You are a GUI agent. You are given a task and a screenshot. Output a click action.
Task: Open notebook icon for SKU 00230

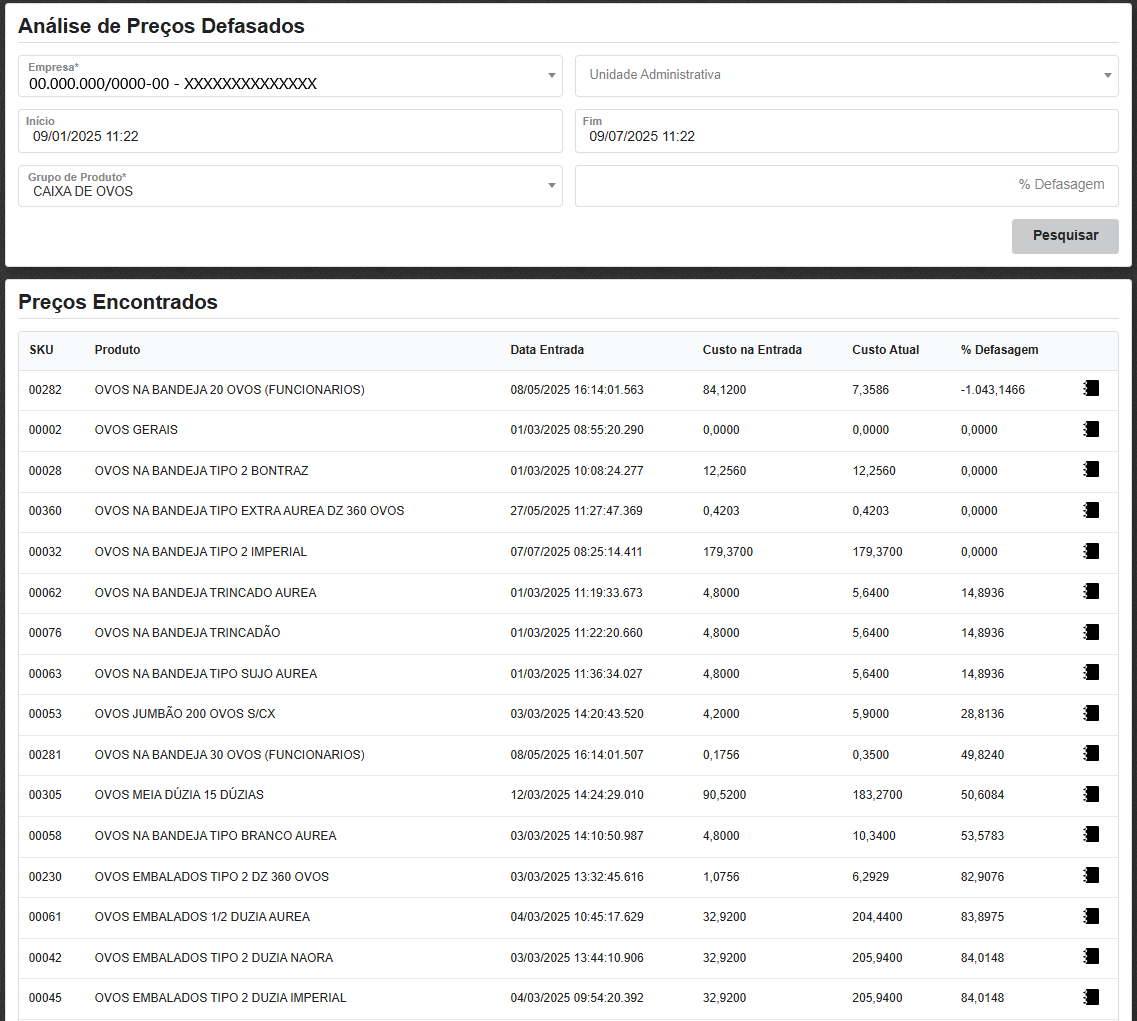pyautogui.click(x=1091, y=875)
